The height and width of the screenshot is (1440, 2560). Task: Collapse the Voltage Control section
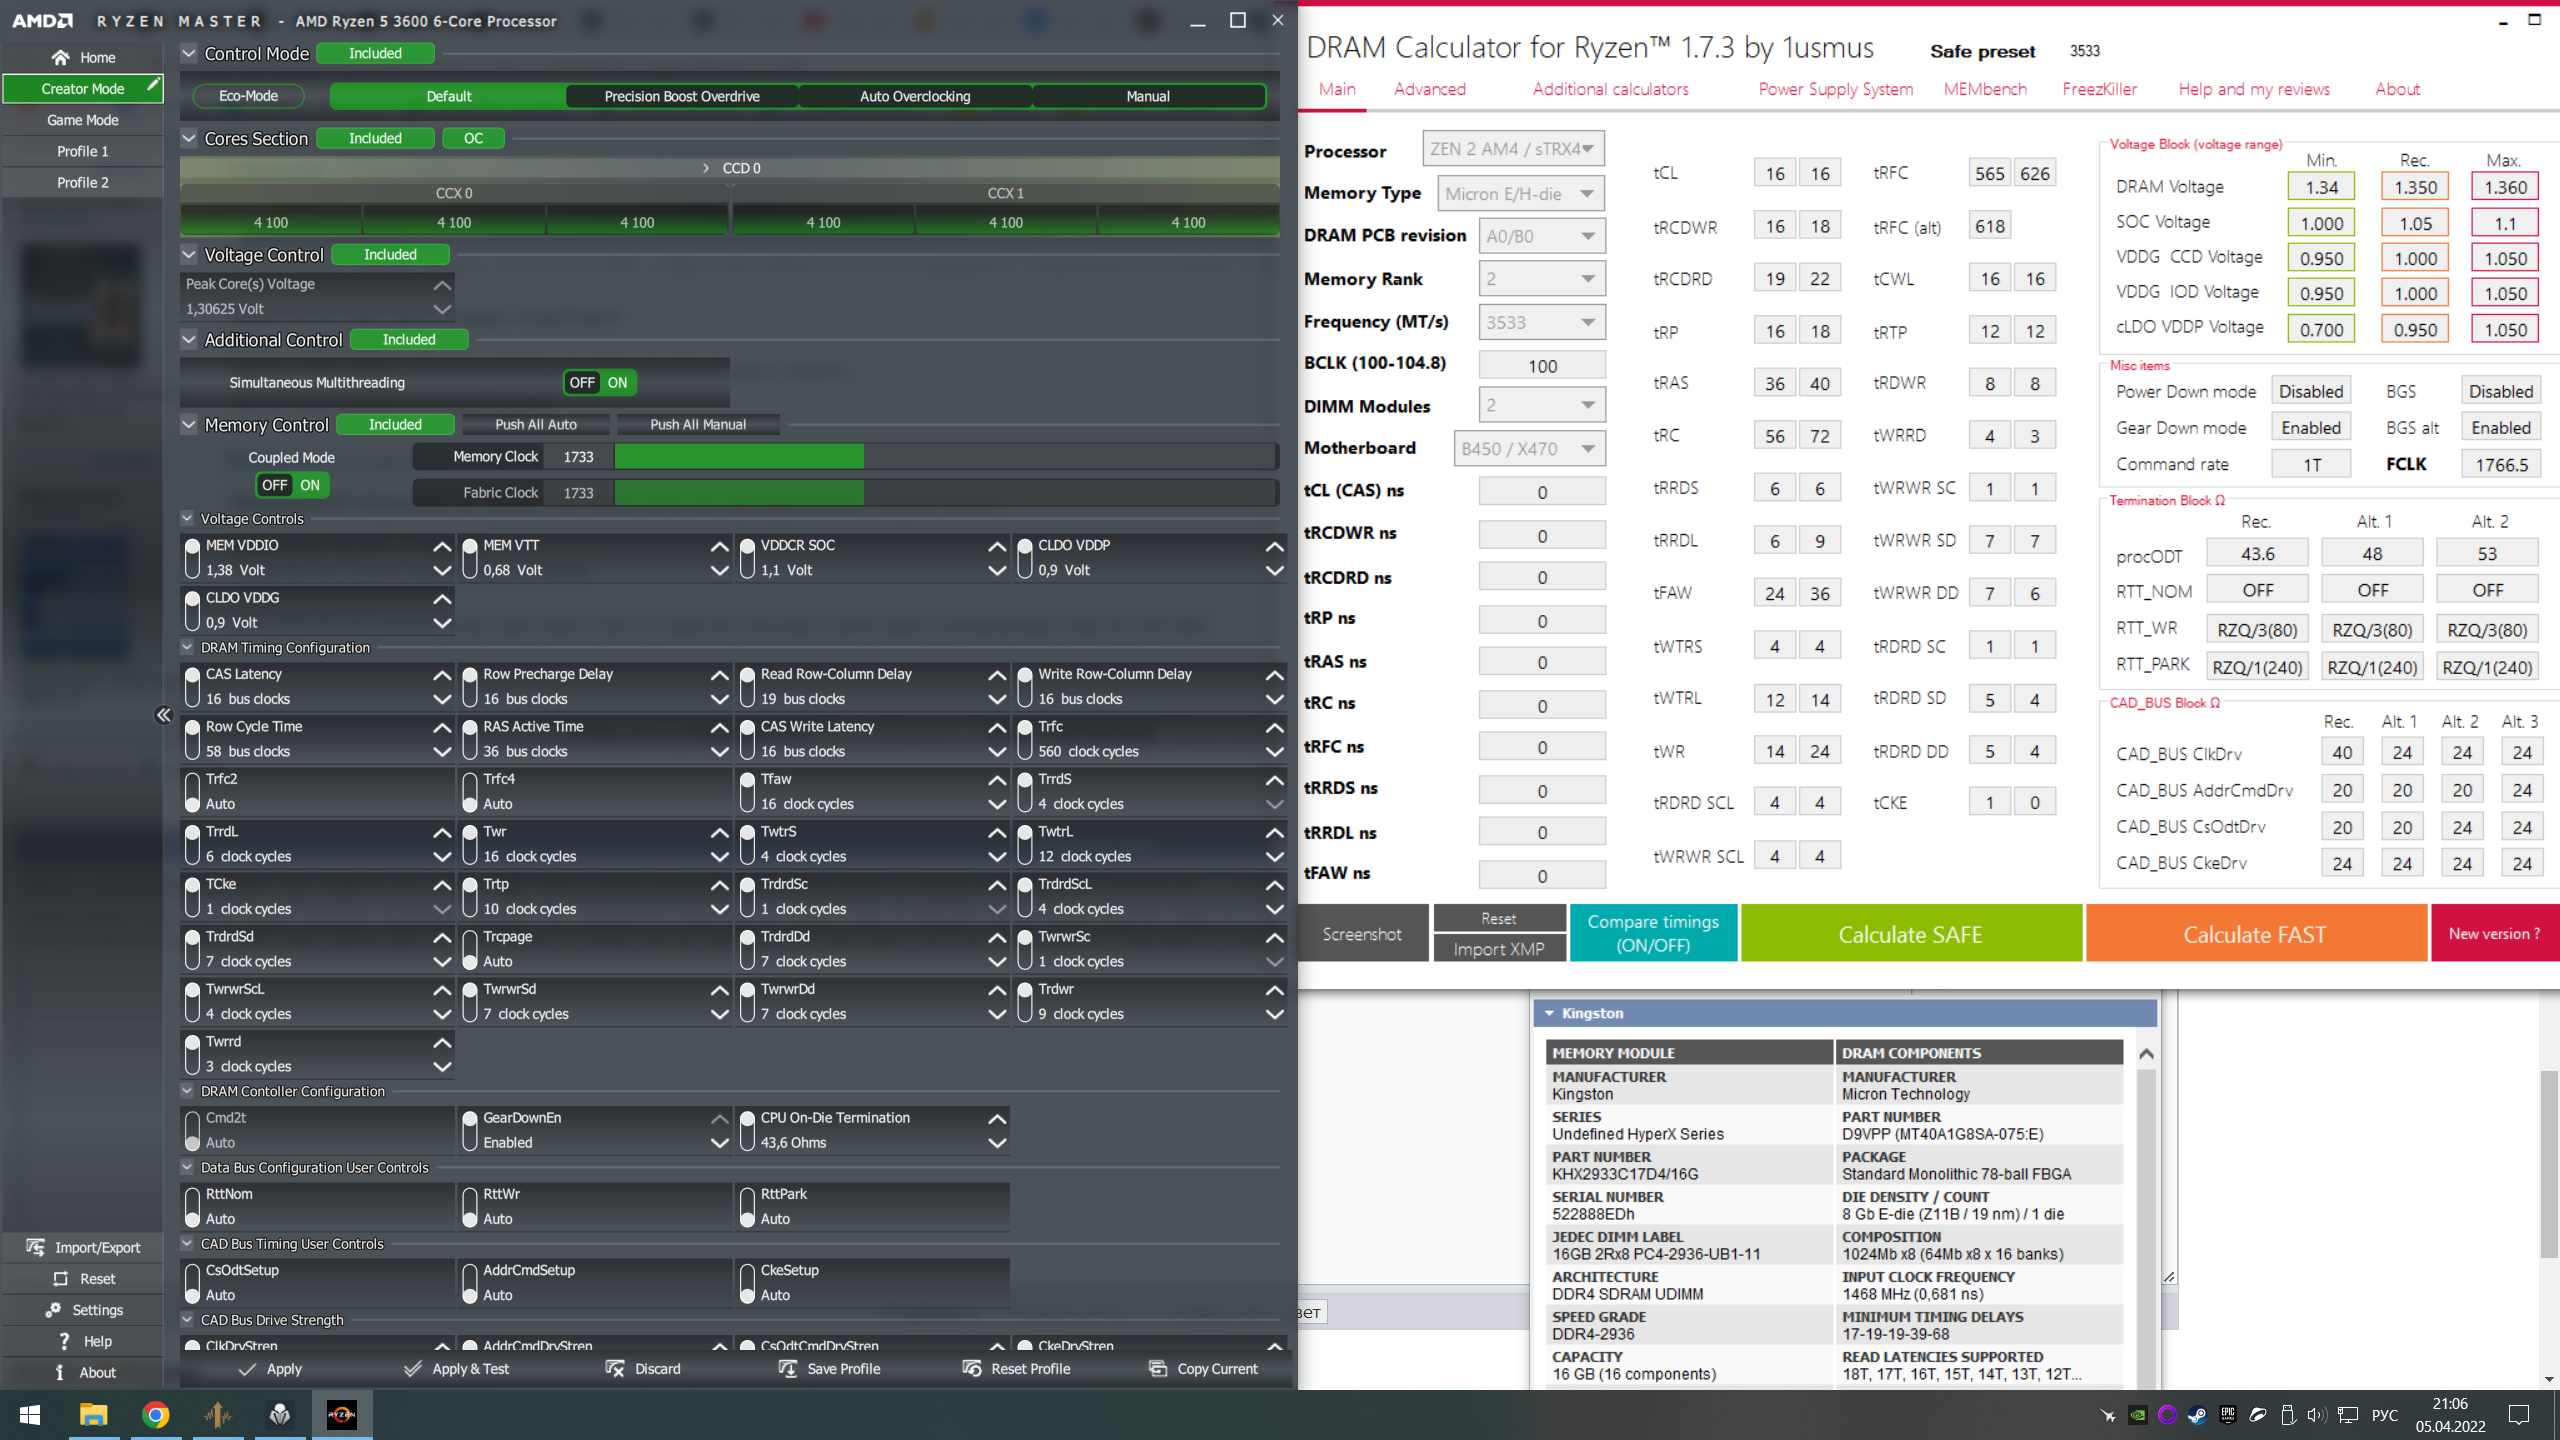click(188, 254)
